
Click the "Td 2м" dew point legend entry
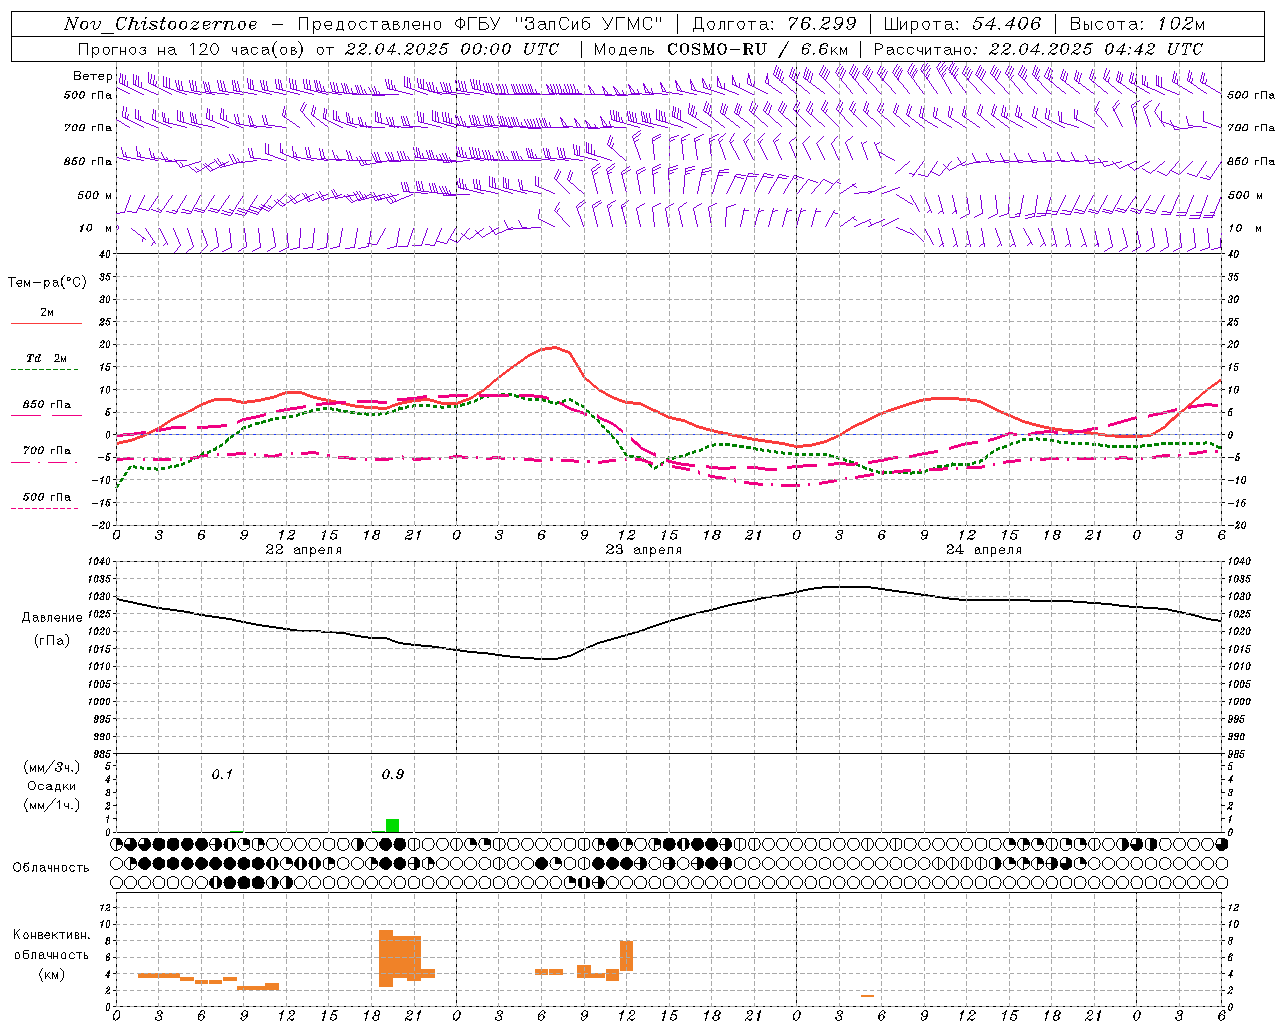tap(47, 358)
